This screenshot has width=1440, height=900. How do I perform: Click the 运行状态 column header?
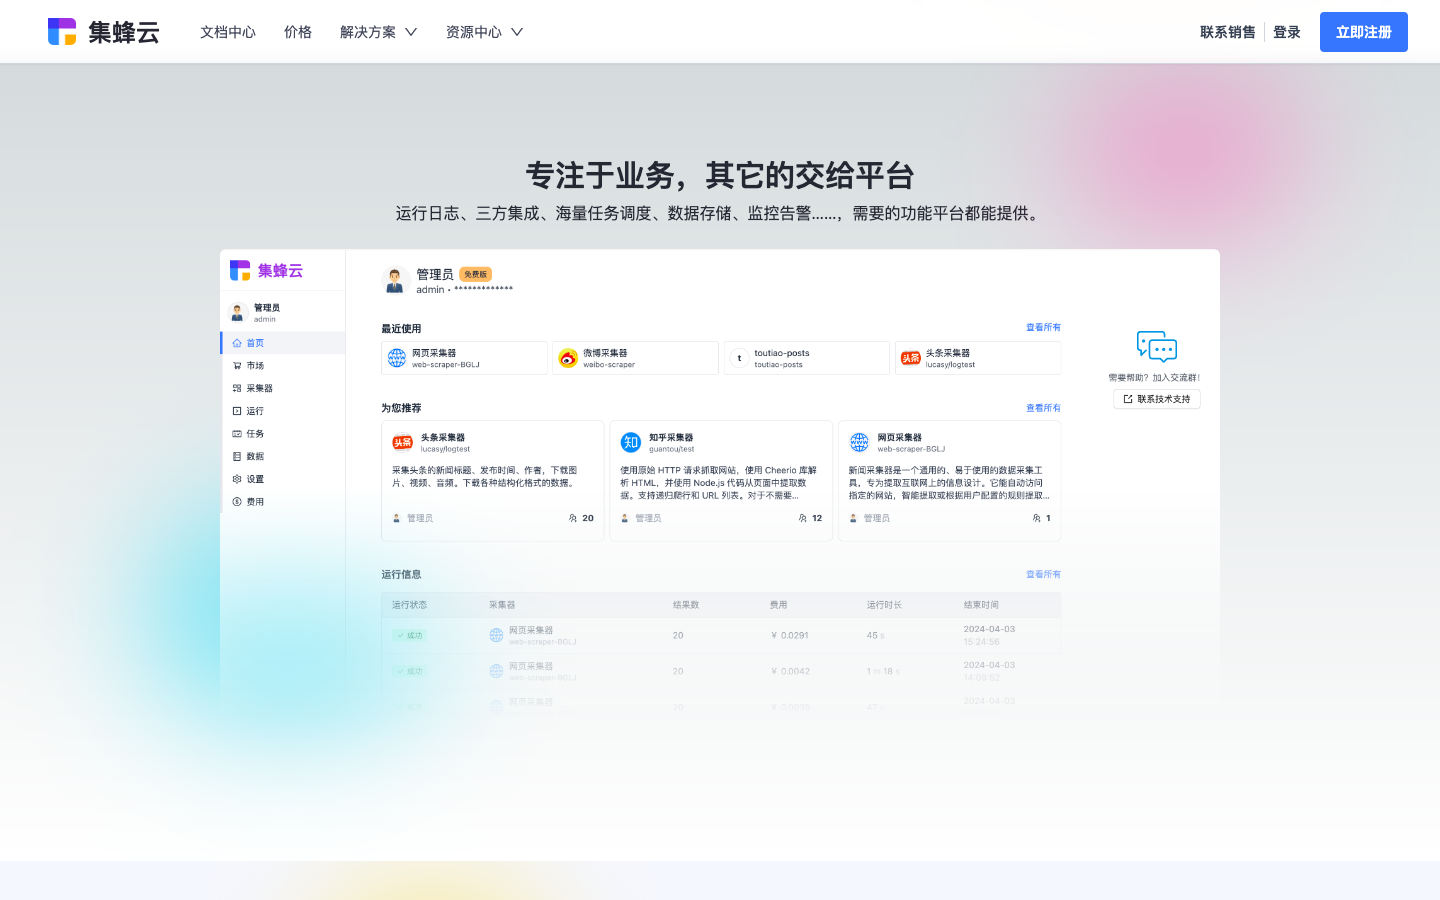click(x=410, y=605)
